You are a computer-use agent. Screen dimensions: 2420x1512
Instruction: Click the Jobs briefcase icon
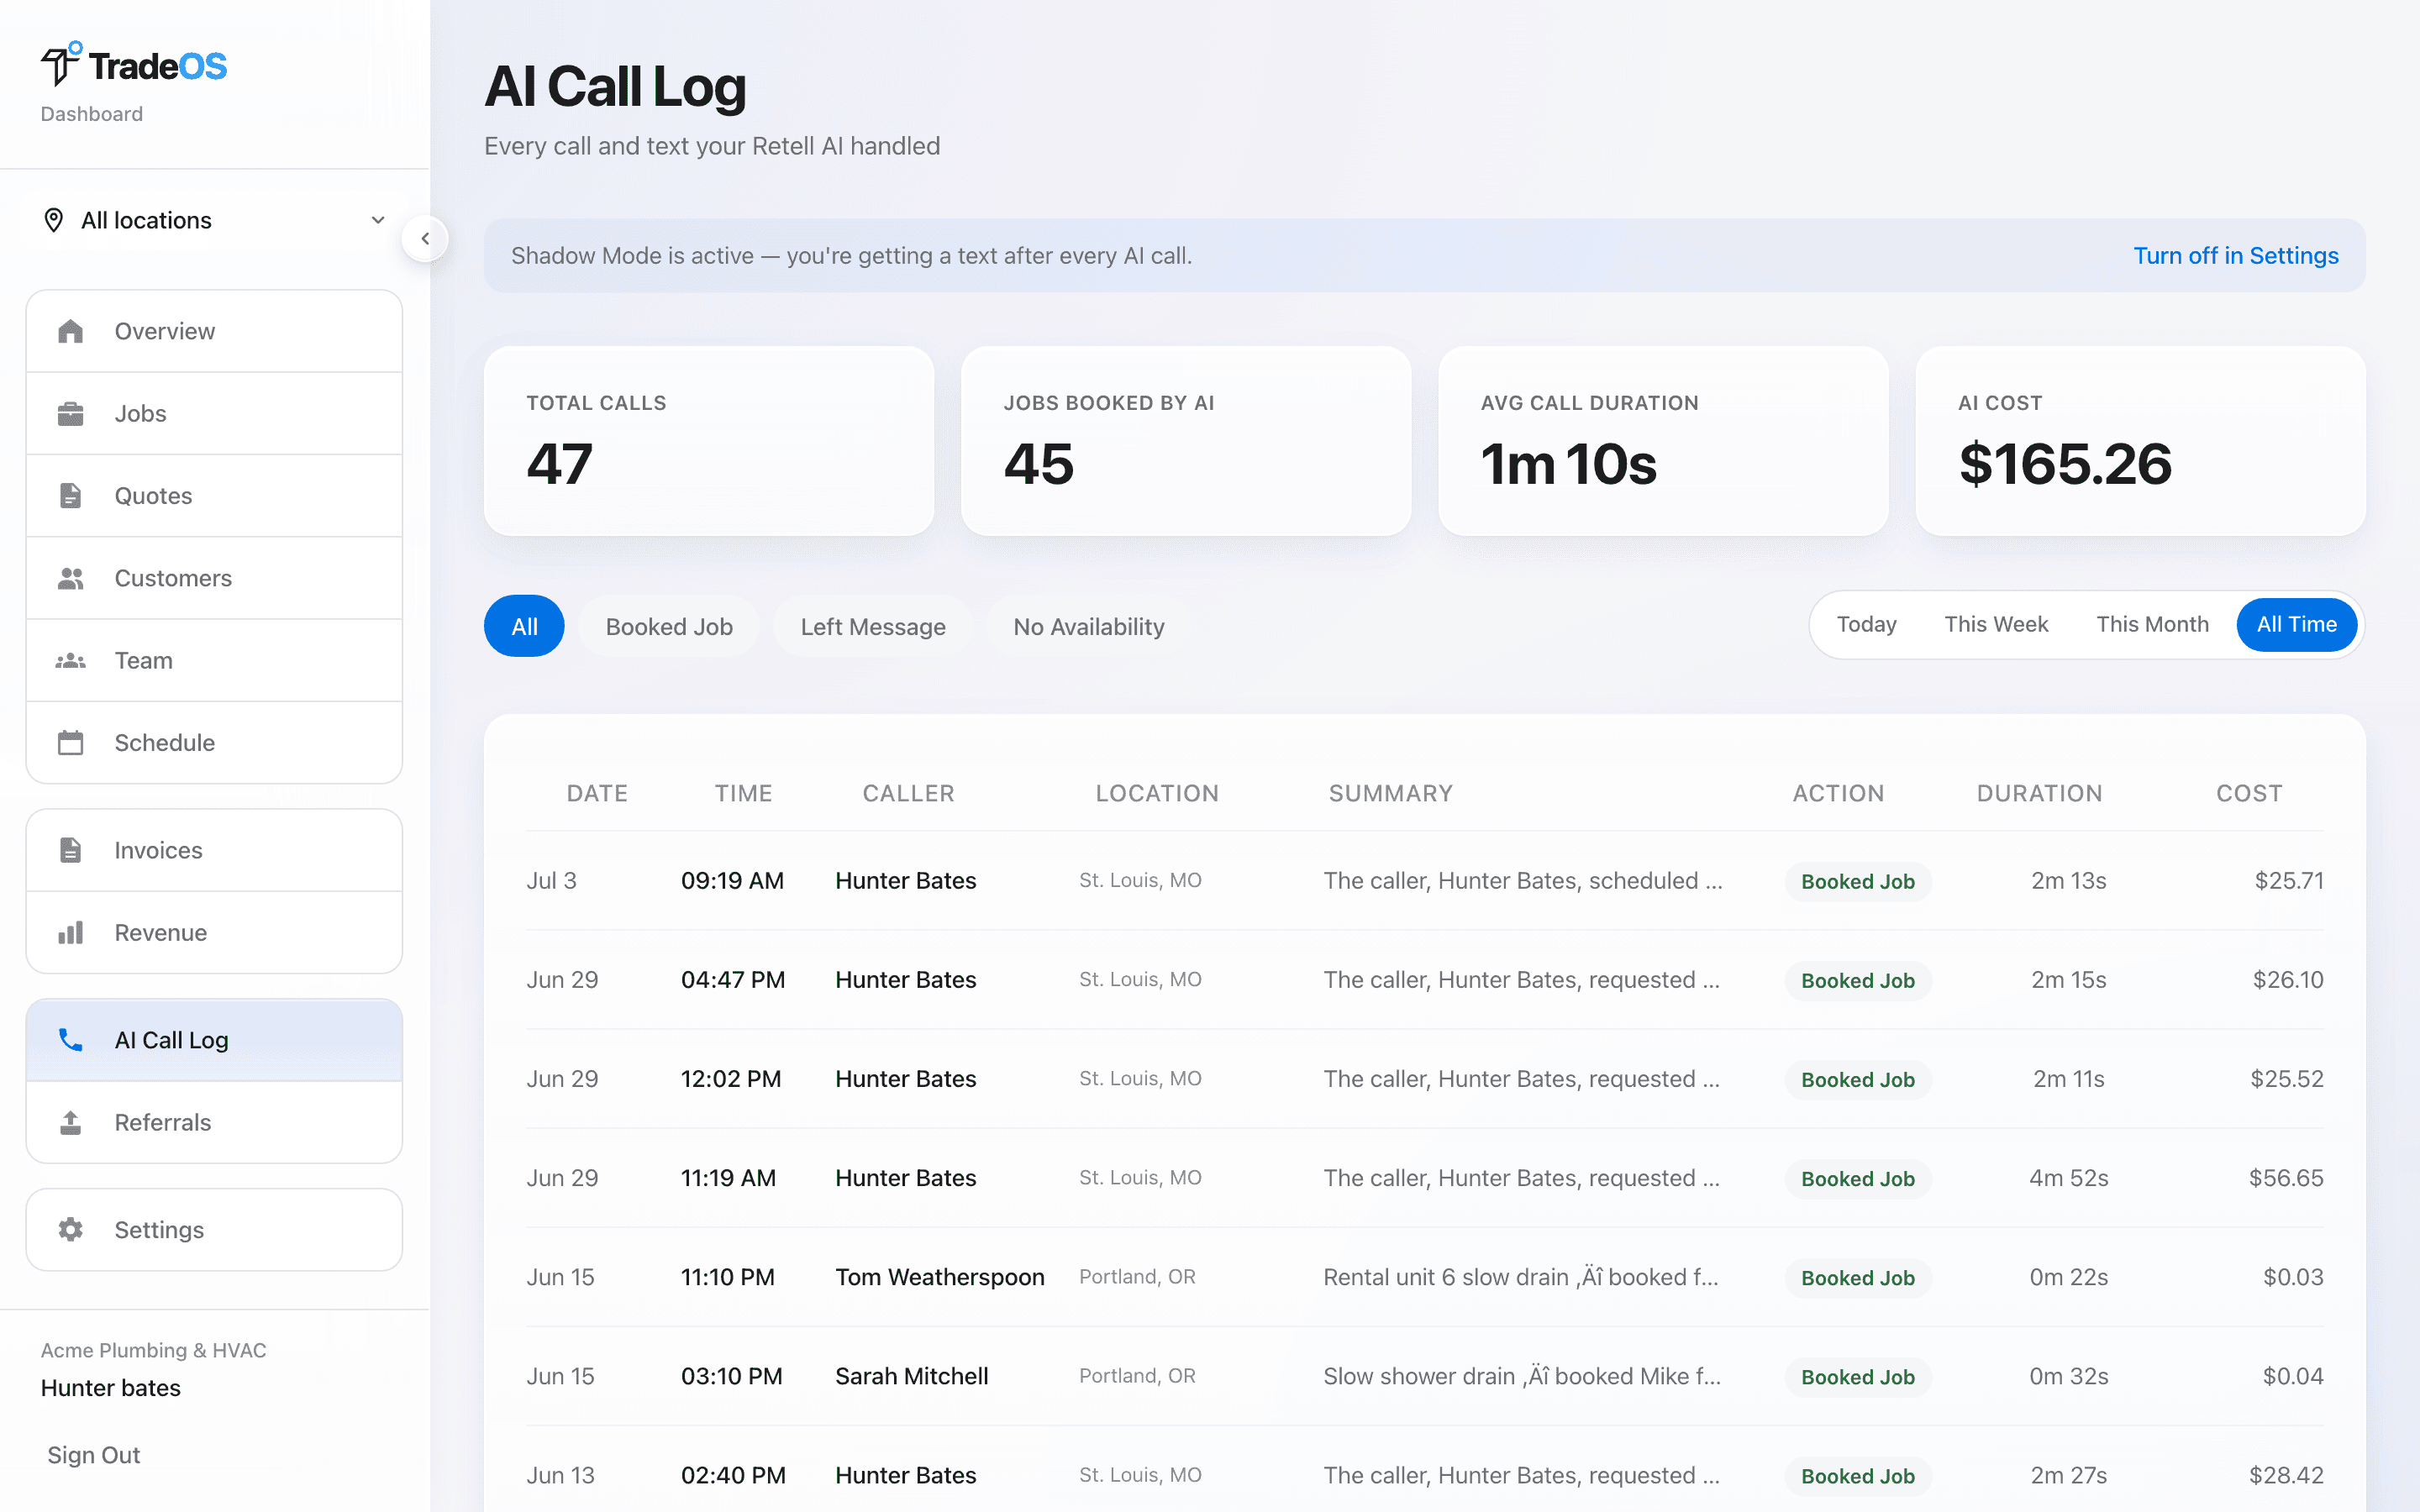(x=70, y=413)
